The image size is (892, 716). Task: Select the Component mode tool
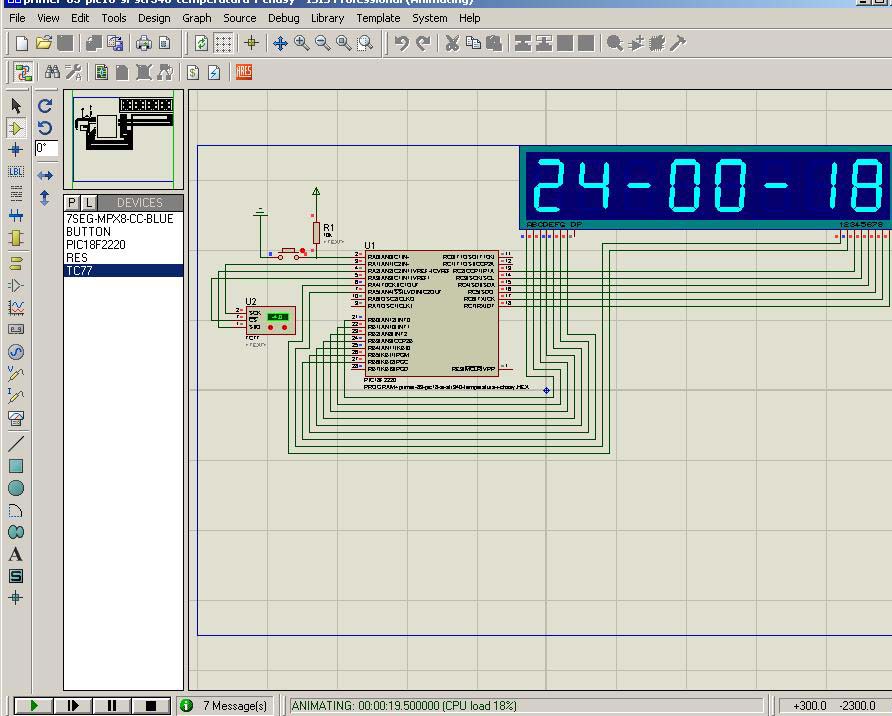point(16,128)
